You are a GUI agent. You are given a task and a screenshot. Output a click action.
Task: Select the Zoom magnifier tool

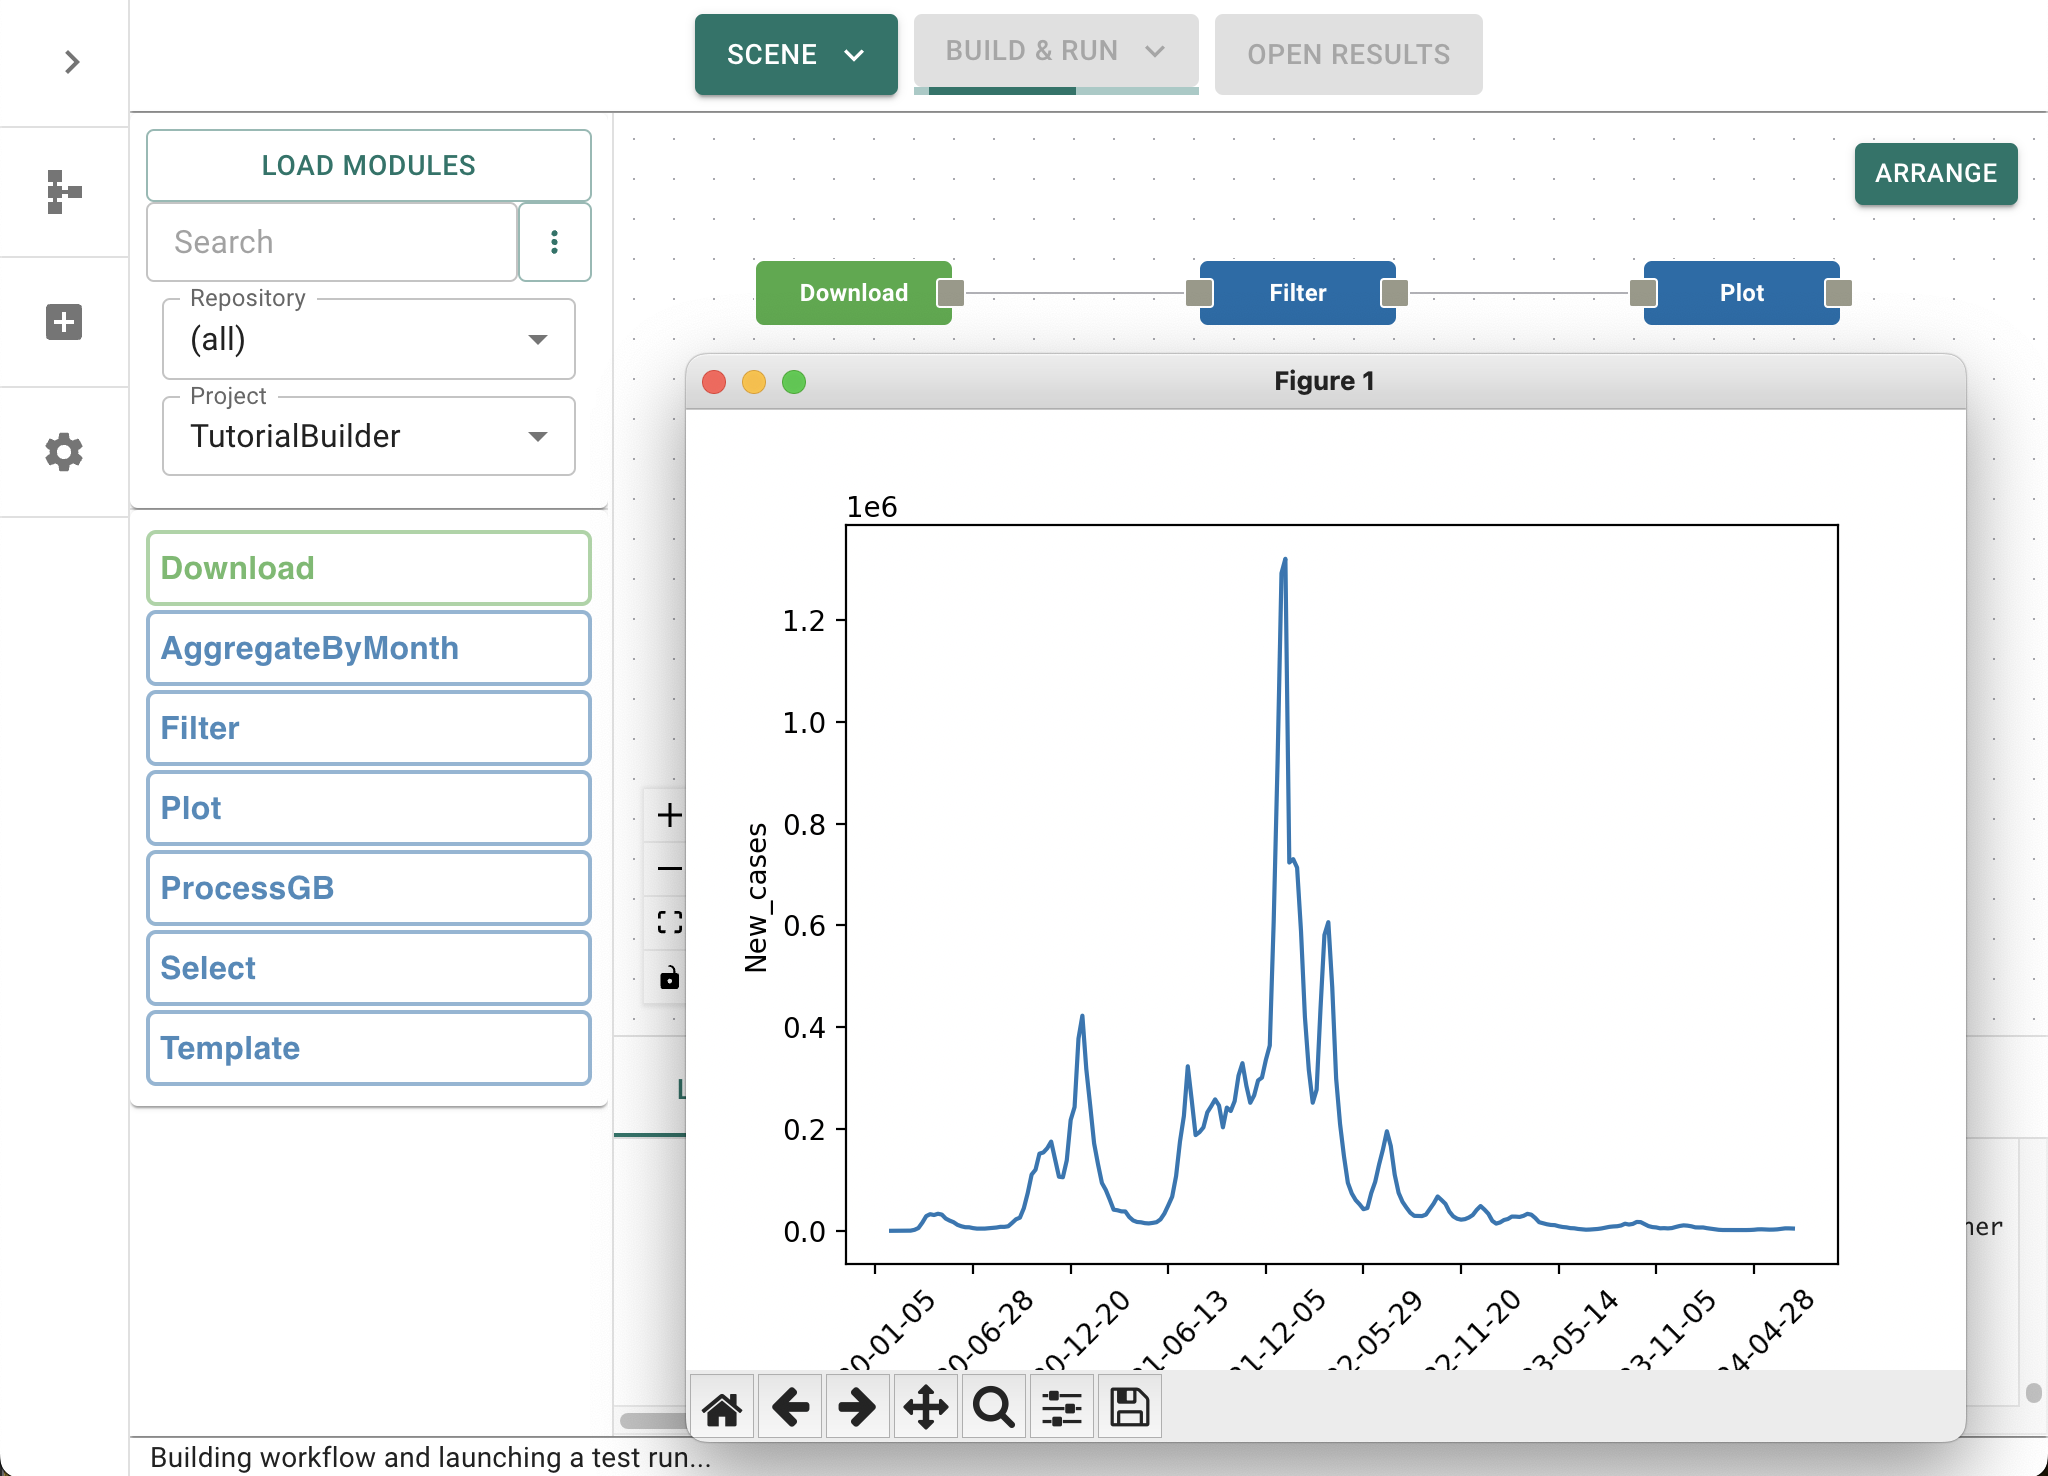(x=994, y=1407)
